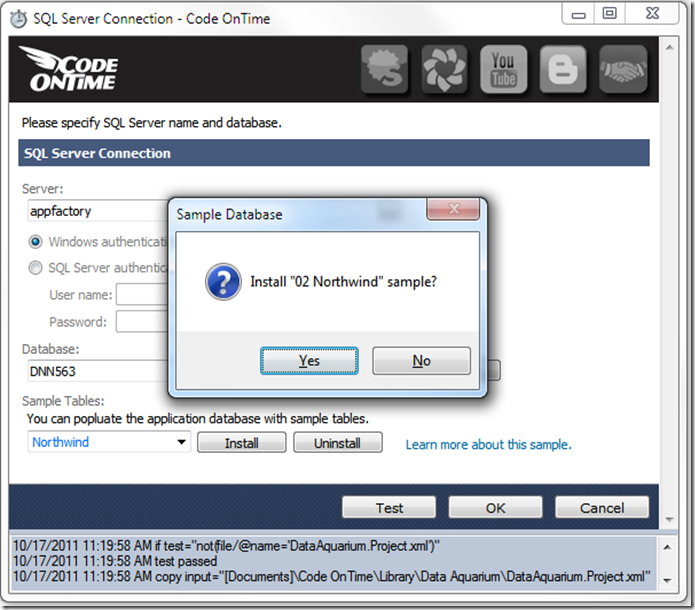This screenshot has width=695, height=610.
Task: Click the 'Database:' label
Action: pyautogui.click(x=51, y=349)
